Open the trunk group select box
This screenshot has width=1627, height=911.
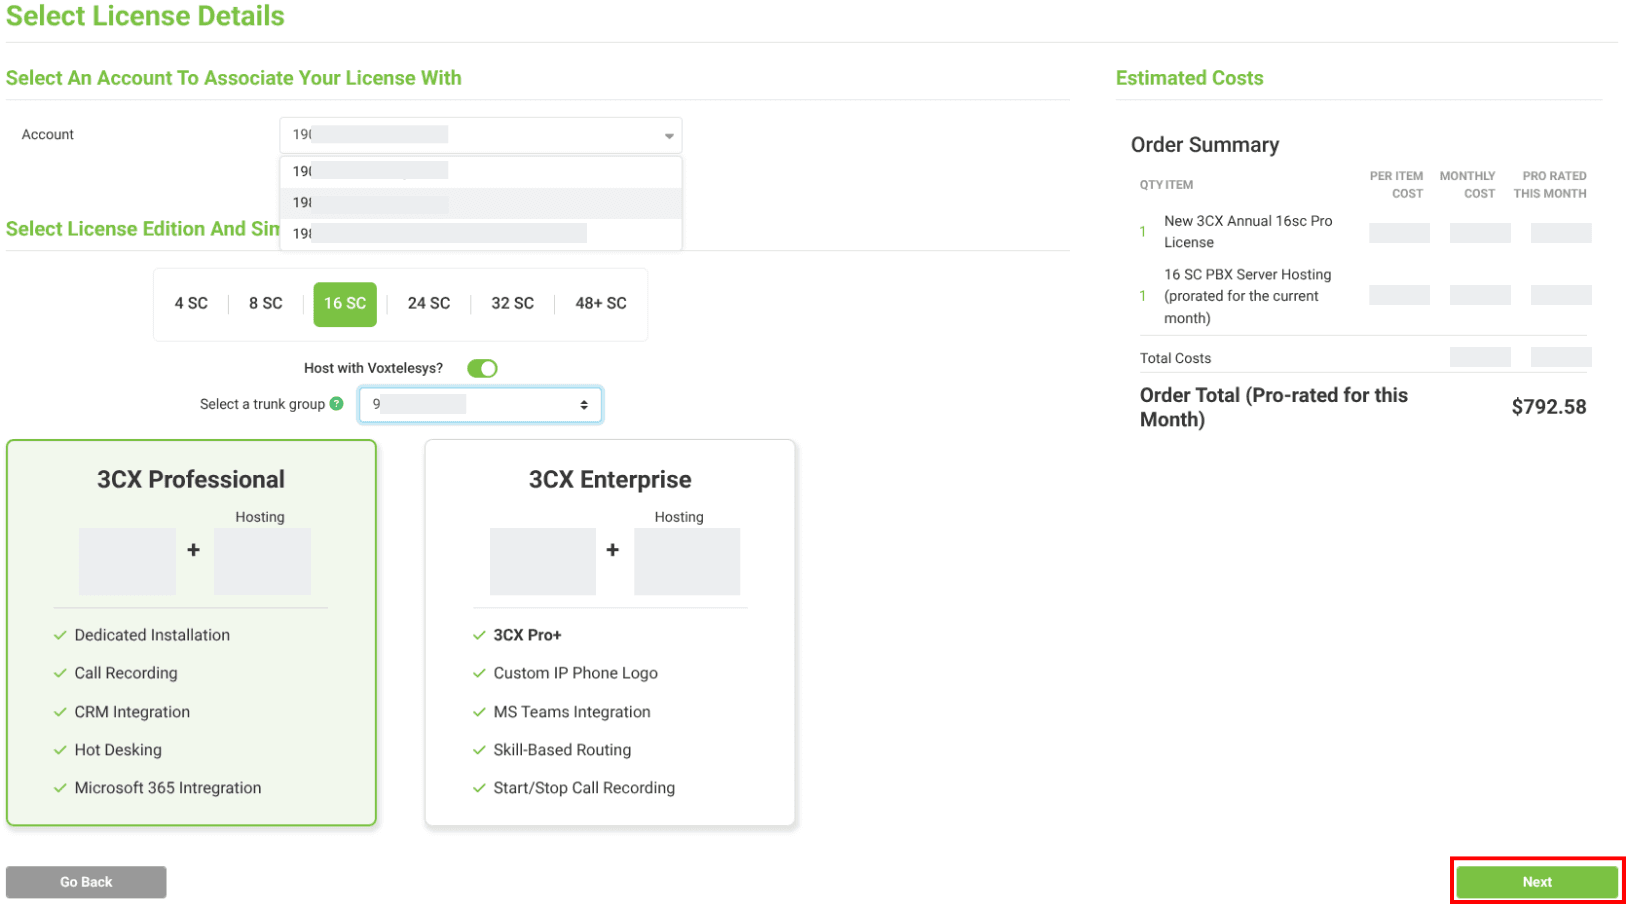tap(480, 405)
